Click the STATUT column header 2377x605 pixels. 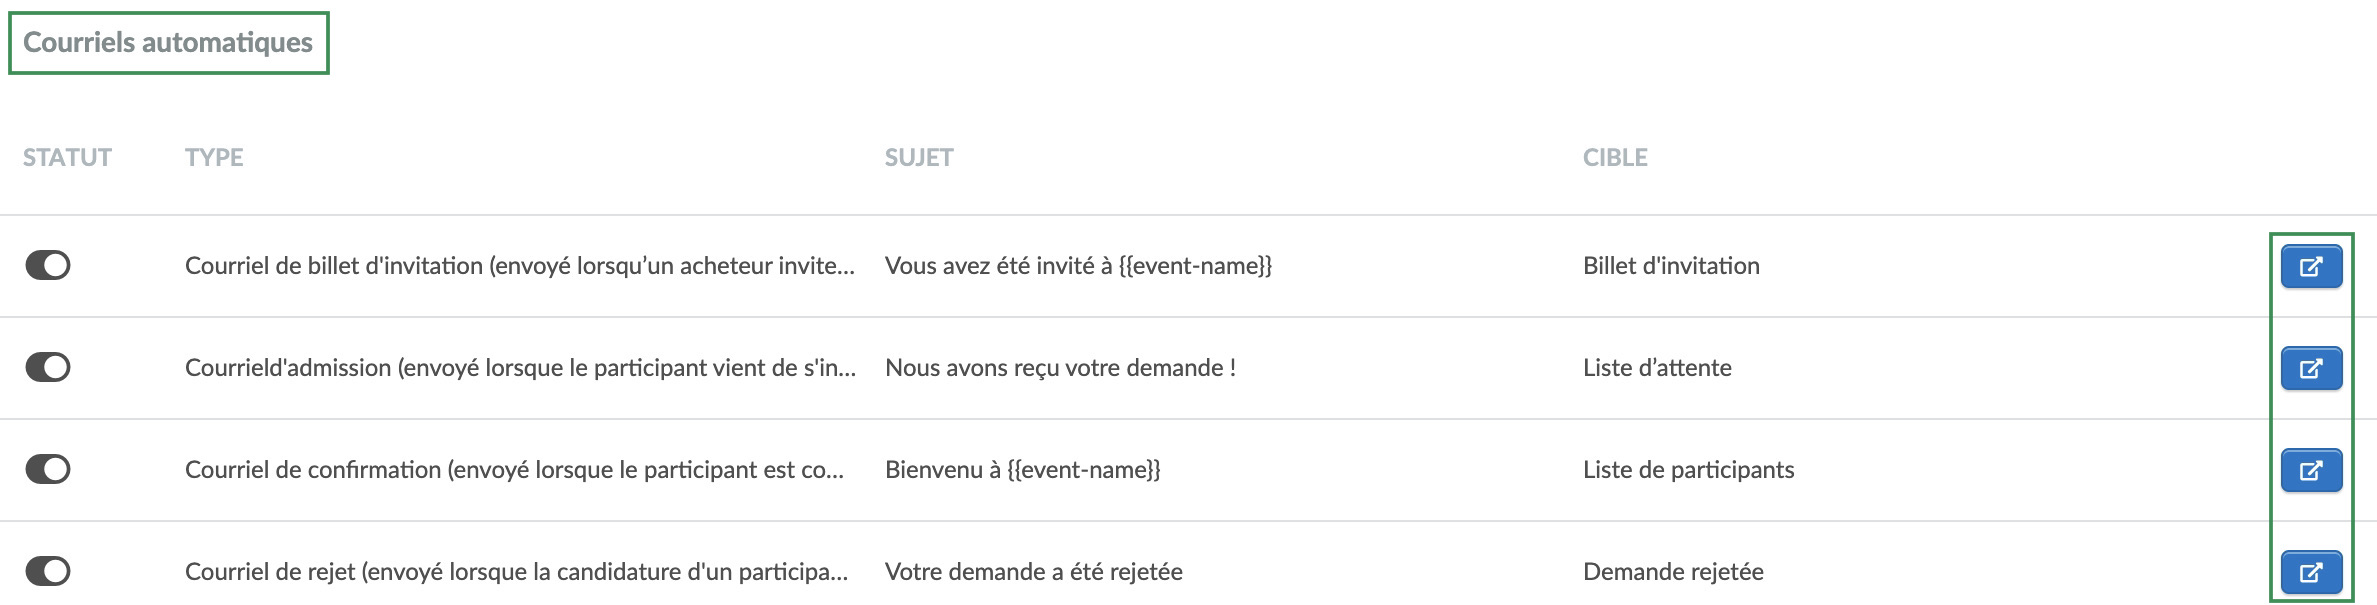click(x=67, y=157)
